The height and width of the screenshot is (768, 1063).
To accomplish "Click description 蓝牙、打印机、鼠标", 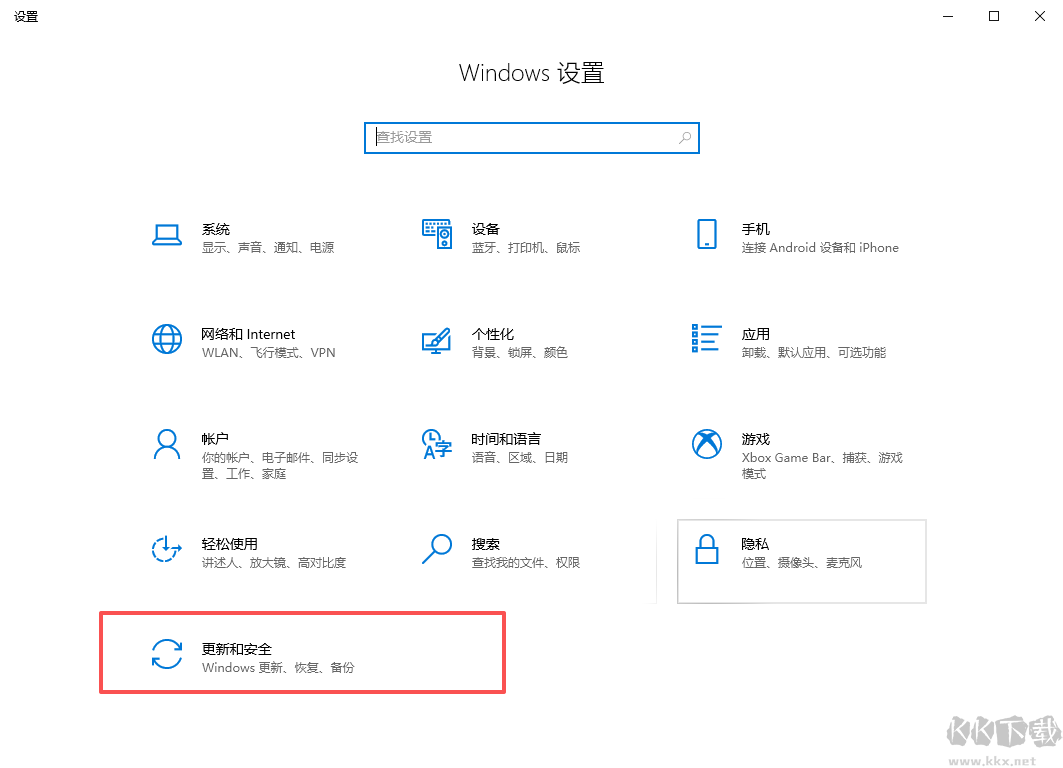I will 526,248.
